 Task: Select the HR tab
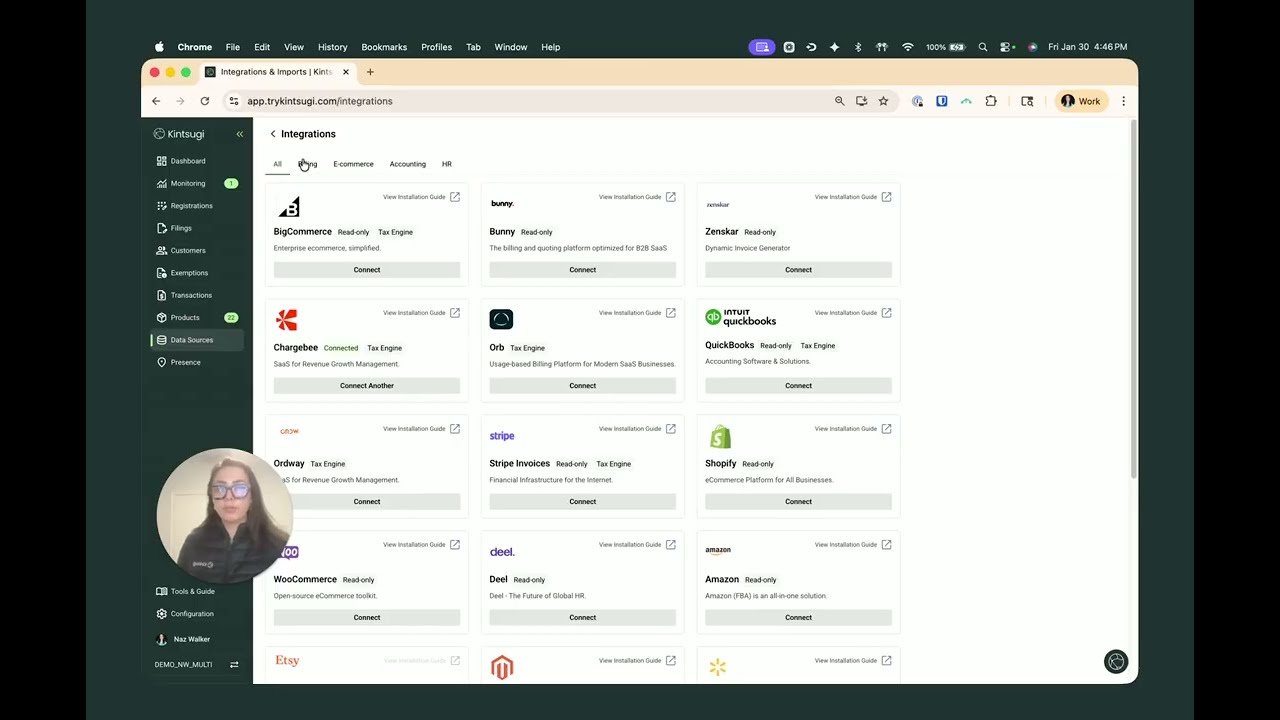tap(447, 164)
